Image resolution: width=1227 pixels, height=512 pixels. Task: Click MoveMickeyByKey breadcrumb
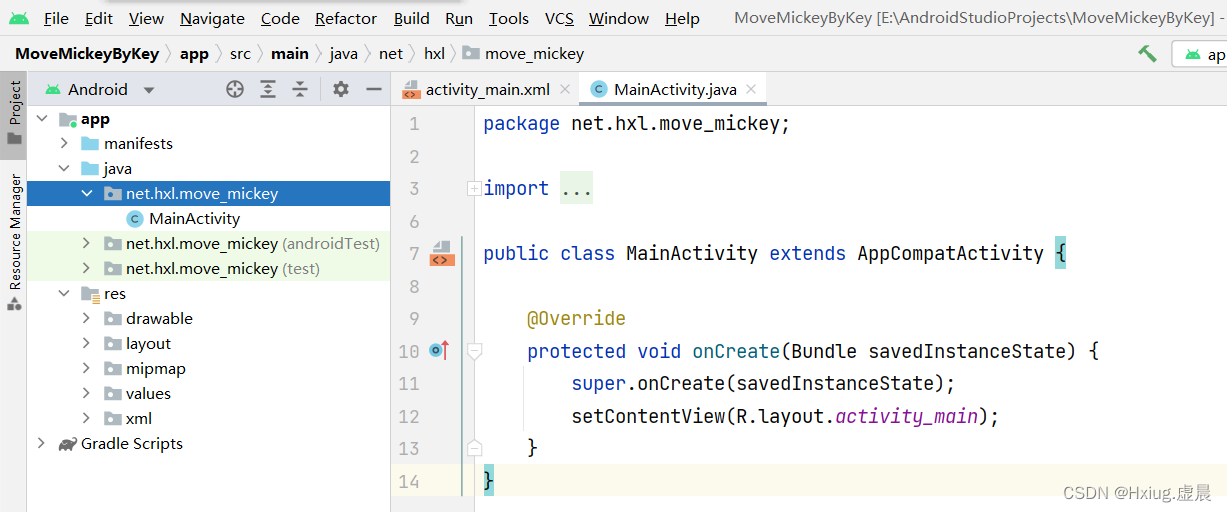pos(87,53)
